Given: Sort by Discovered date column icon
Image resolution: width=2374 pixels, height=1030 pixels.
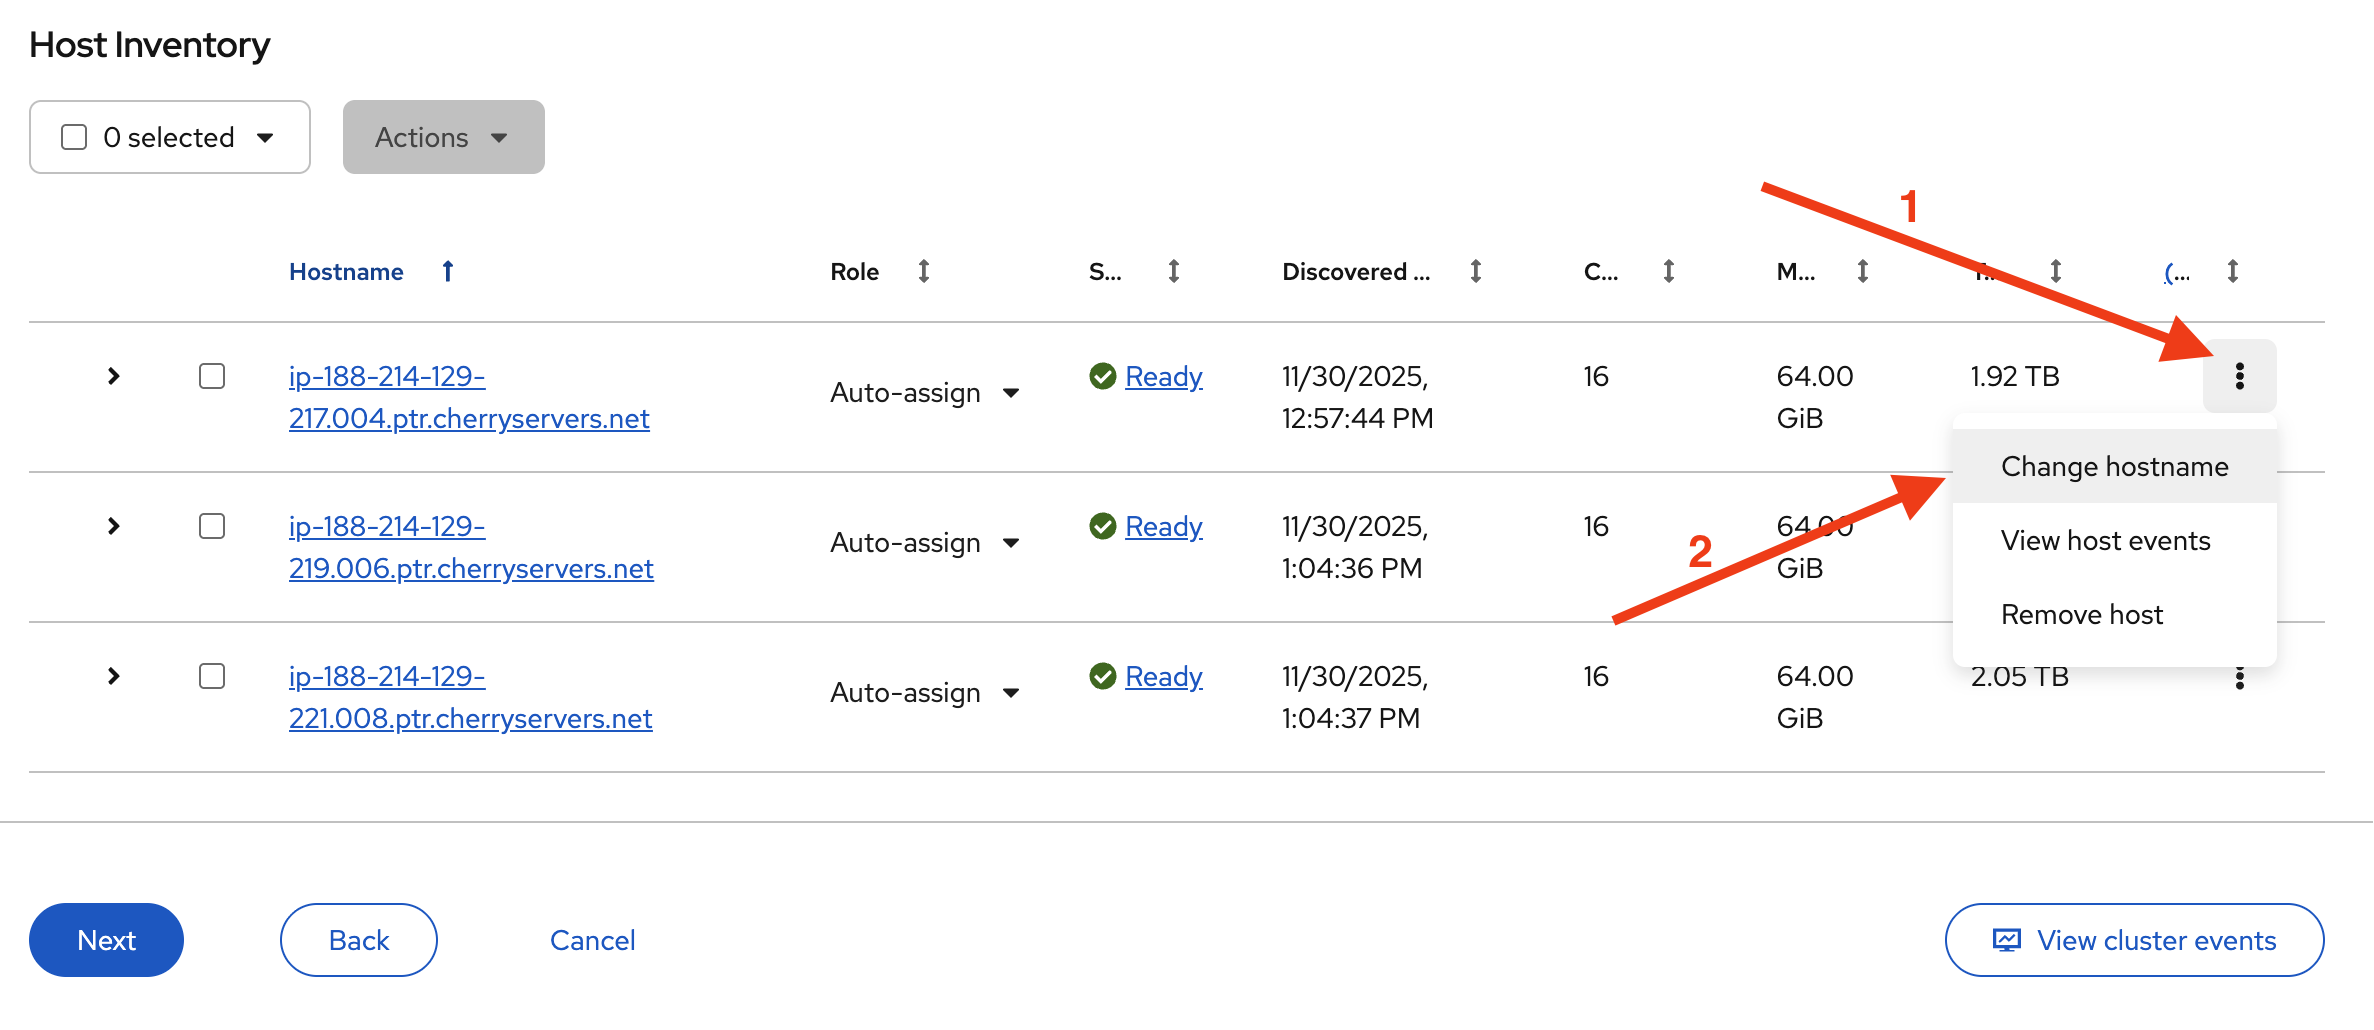Looking at the screenshot, I should tap(1475, 271).
